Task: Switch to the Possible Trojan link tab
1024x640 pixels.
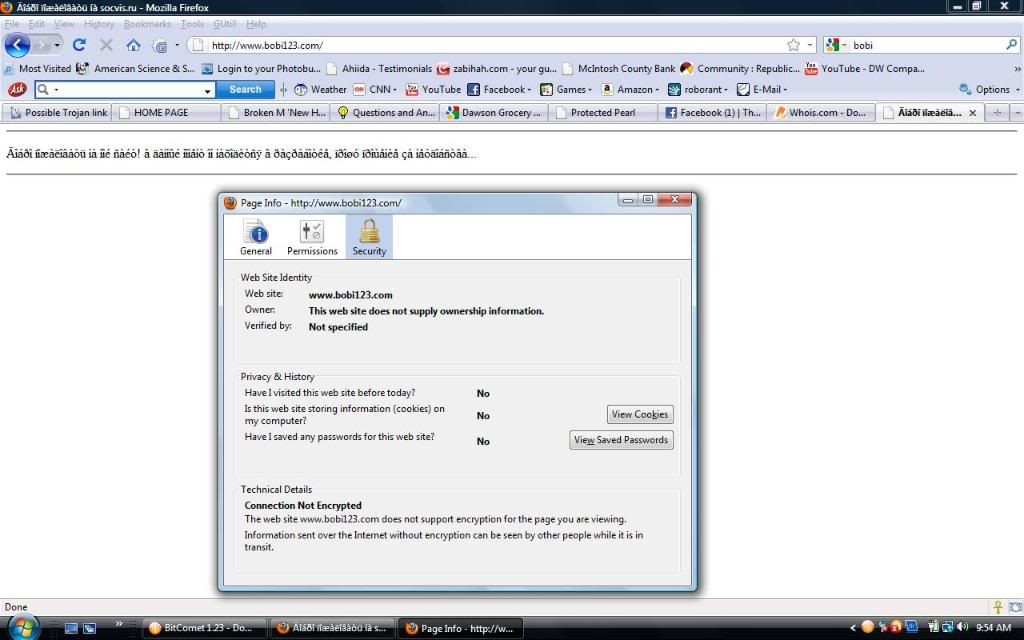Action: pyautogui.click(x=57, y=112)
